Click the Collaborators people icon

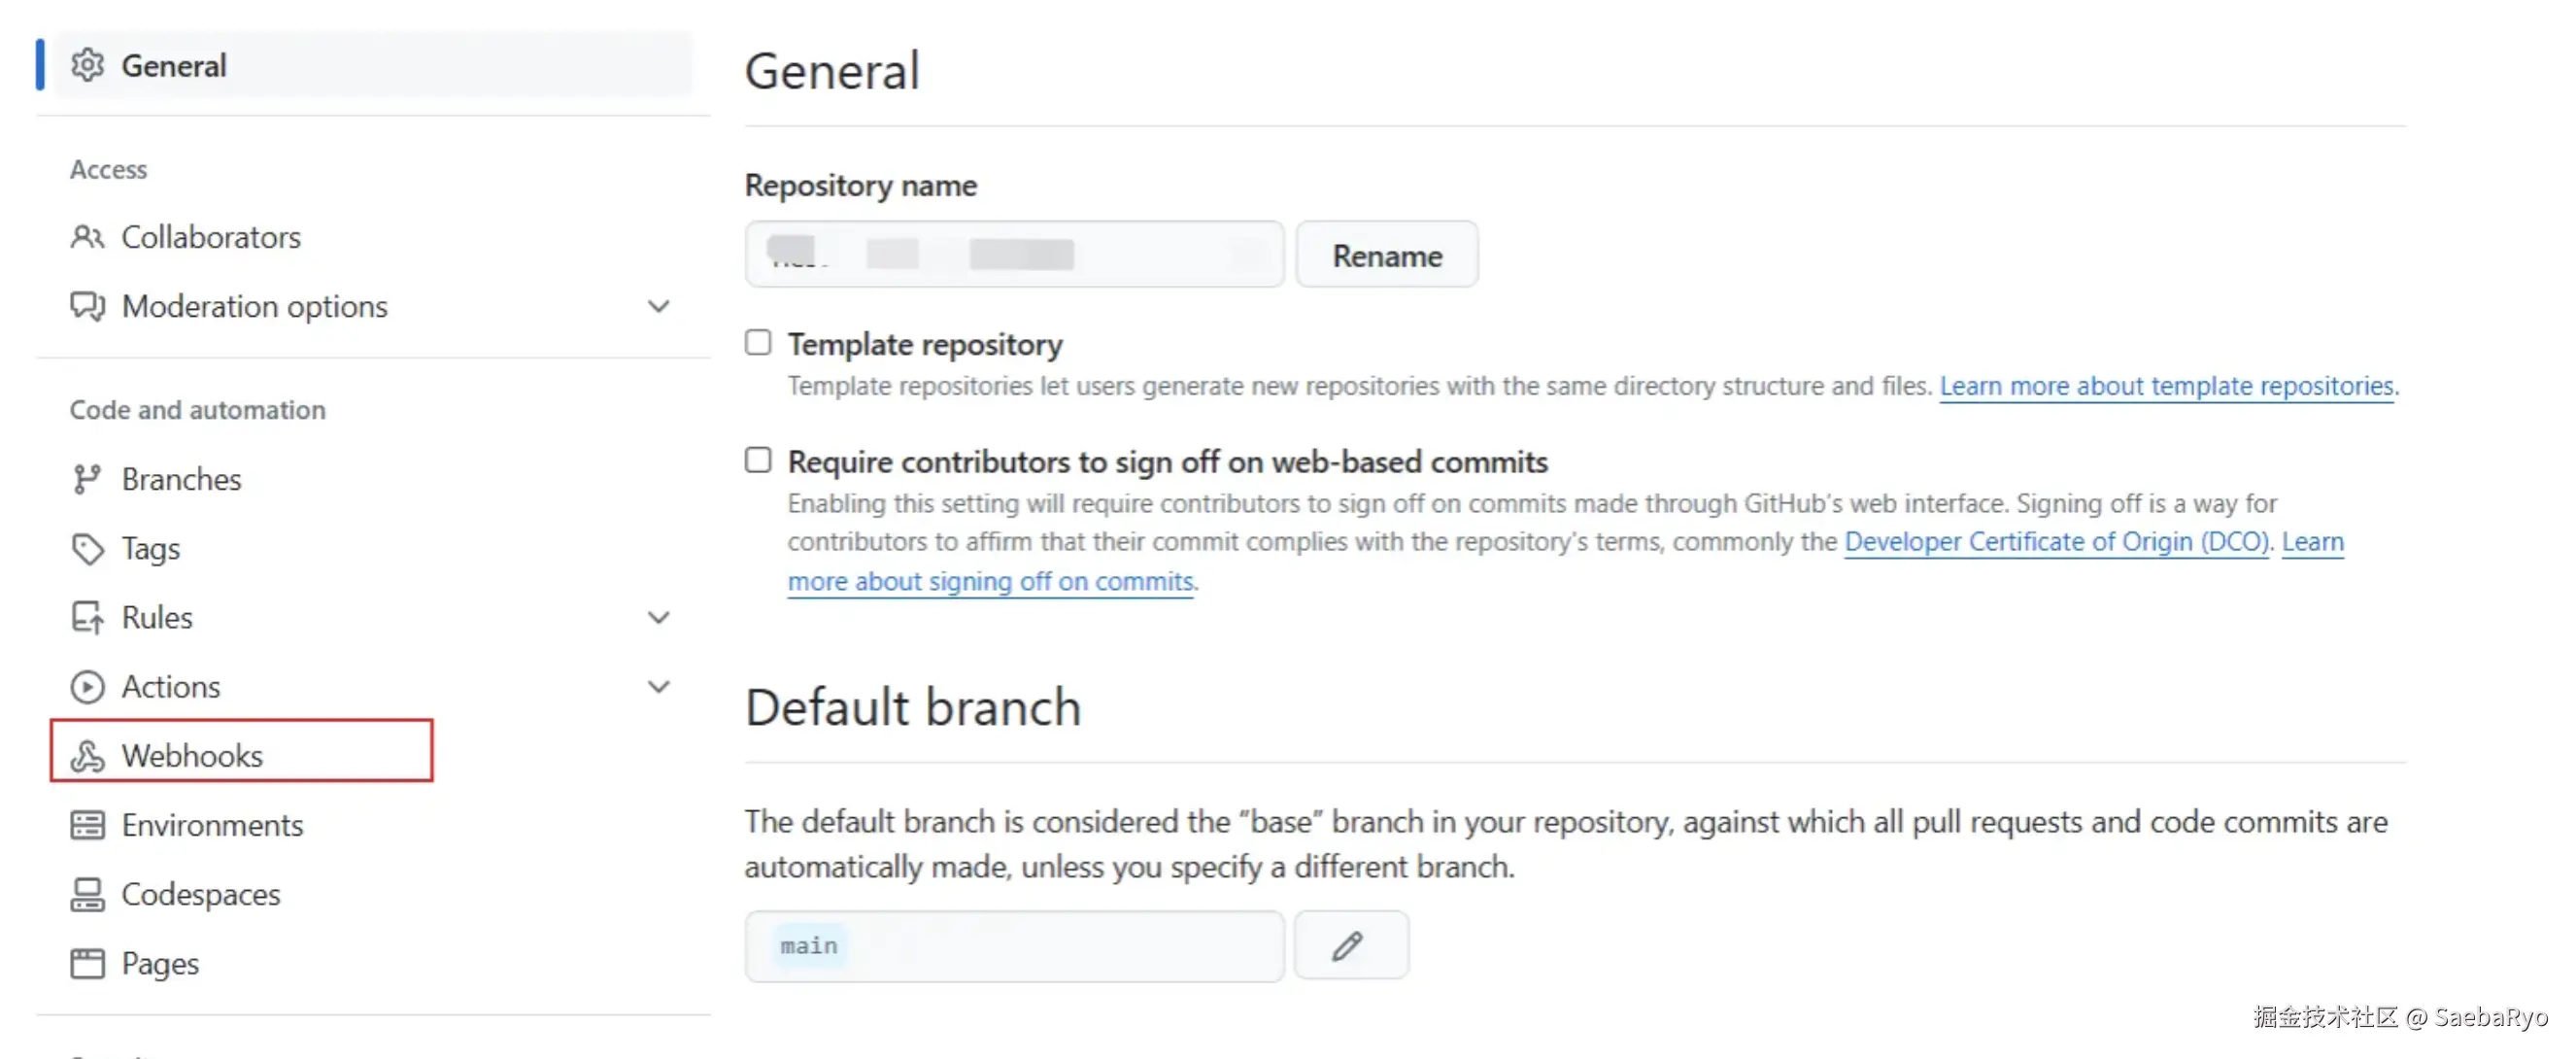point(88,237)
